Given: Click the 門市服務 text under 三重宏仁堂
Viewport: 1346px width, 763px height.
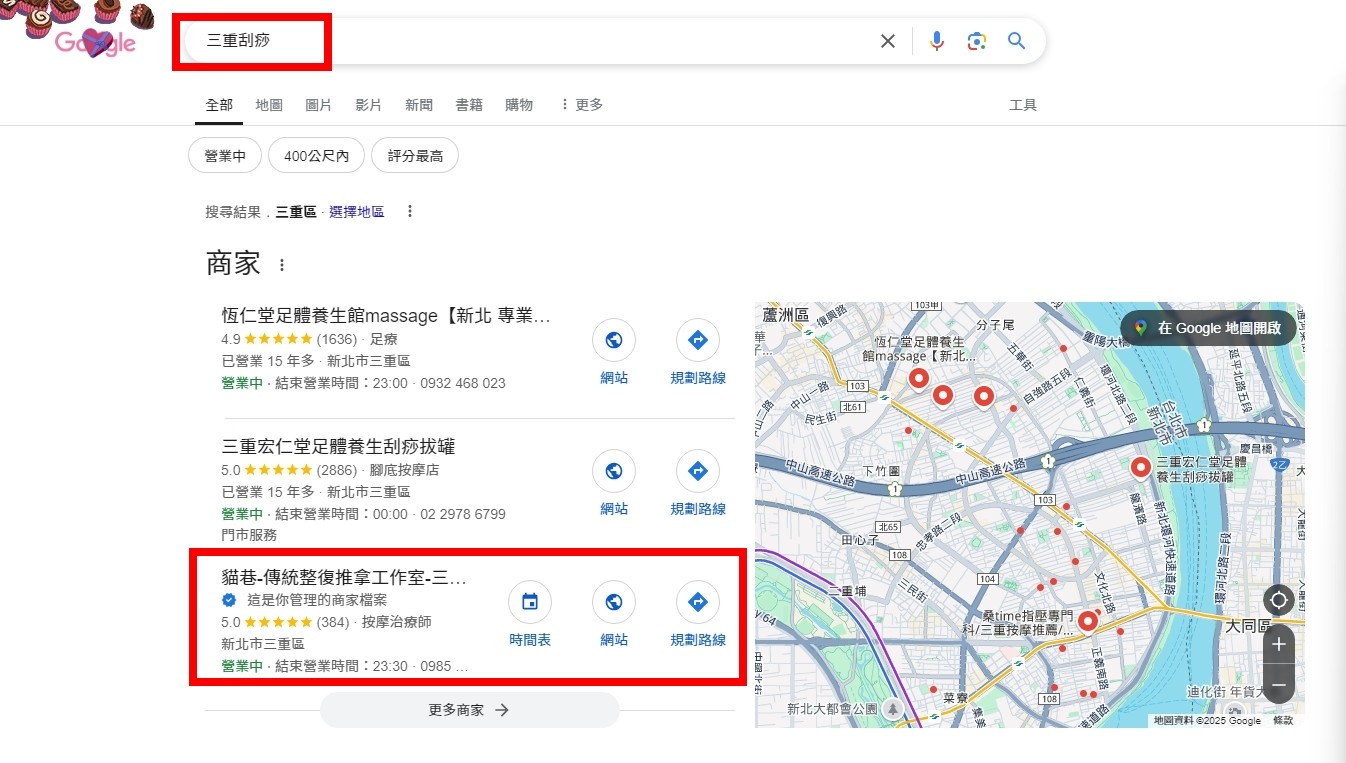Looking at the screenshot, I should click(x=249, y=535).
